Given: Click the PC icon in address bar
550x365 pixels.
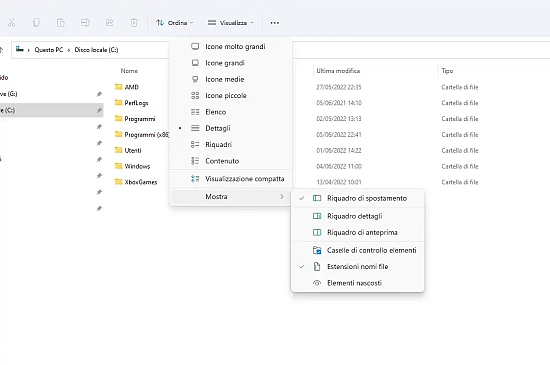Looking at the screenshot, I should (x=20, y=49).
